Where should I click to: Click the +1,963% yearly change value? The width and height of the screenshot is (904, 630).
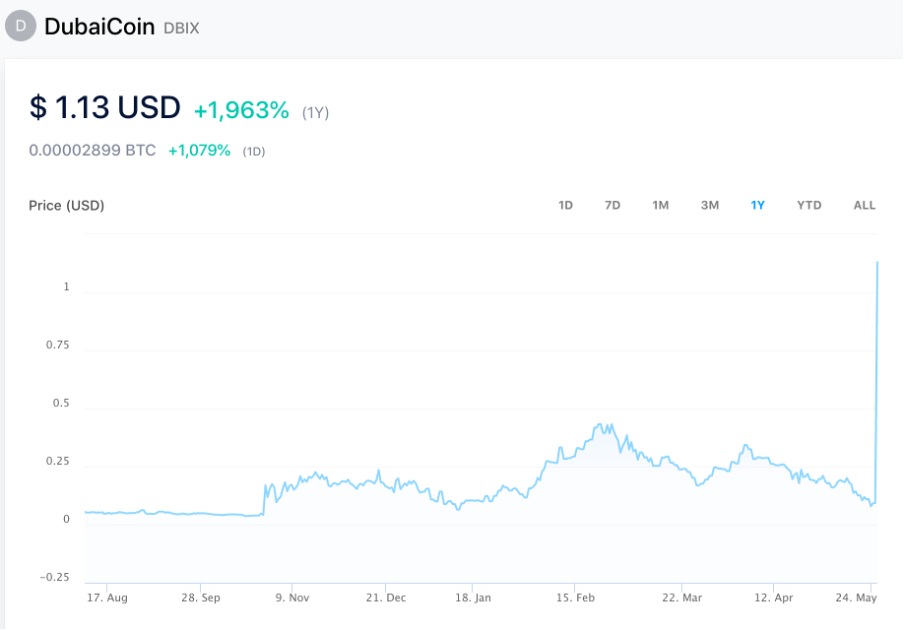pyautogui.click(x=242, y=110)
